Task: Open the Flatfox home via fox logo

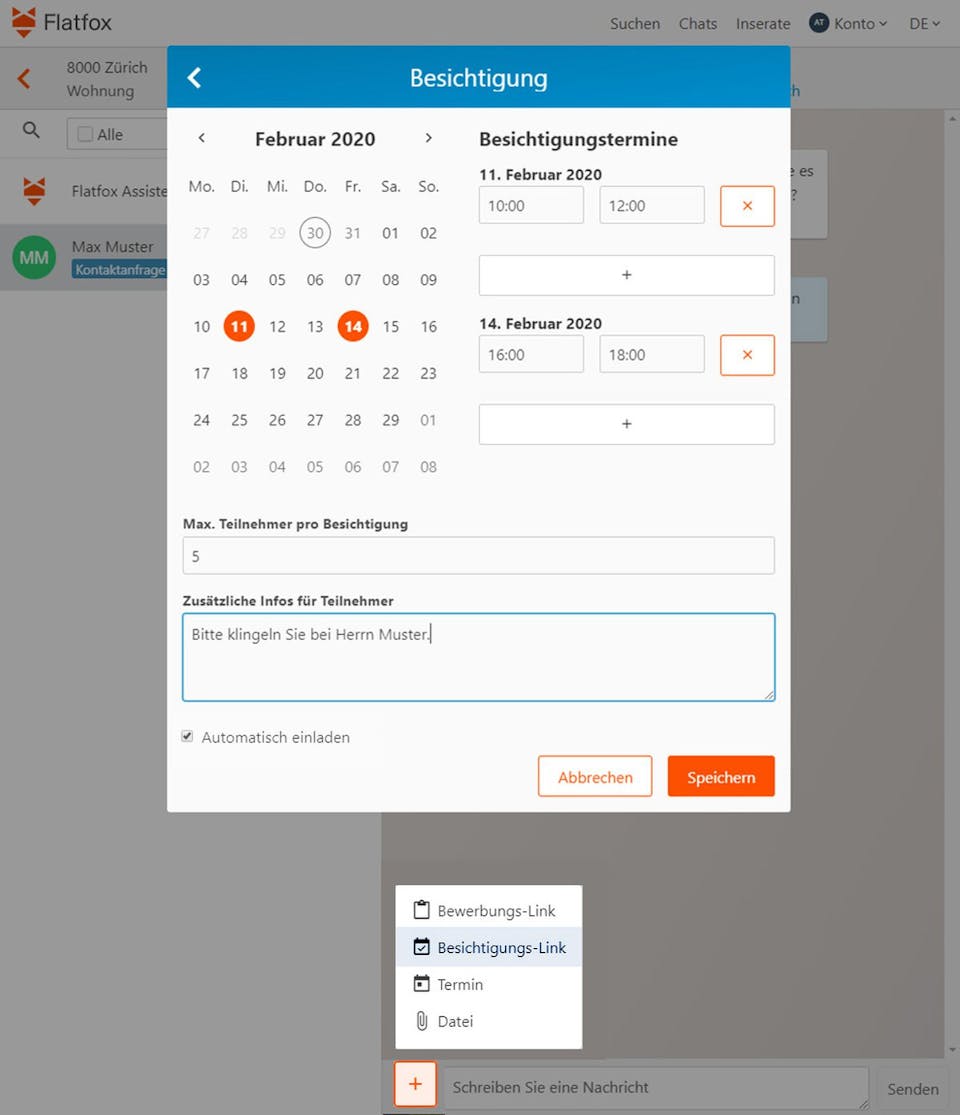Action: pyautogui.click(x=25, y=21)
